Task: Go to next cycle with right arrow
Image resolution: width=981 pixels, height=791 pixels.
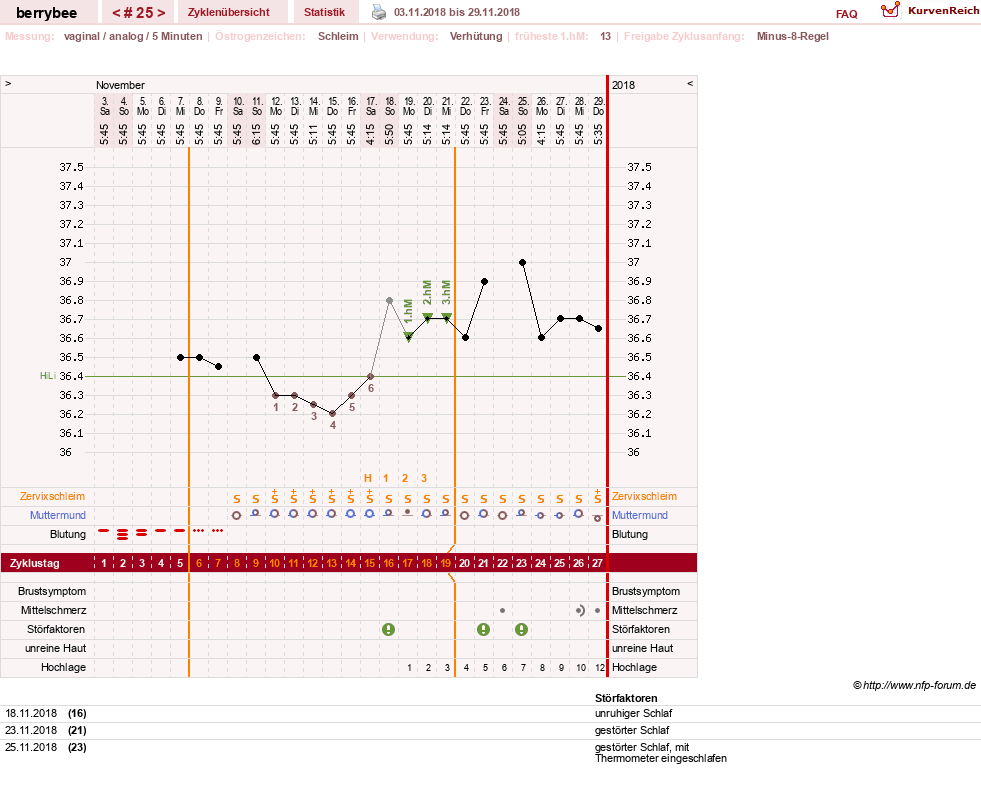Action: click(x=161, y=13)
